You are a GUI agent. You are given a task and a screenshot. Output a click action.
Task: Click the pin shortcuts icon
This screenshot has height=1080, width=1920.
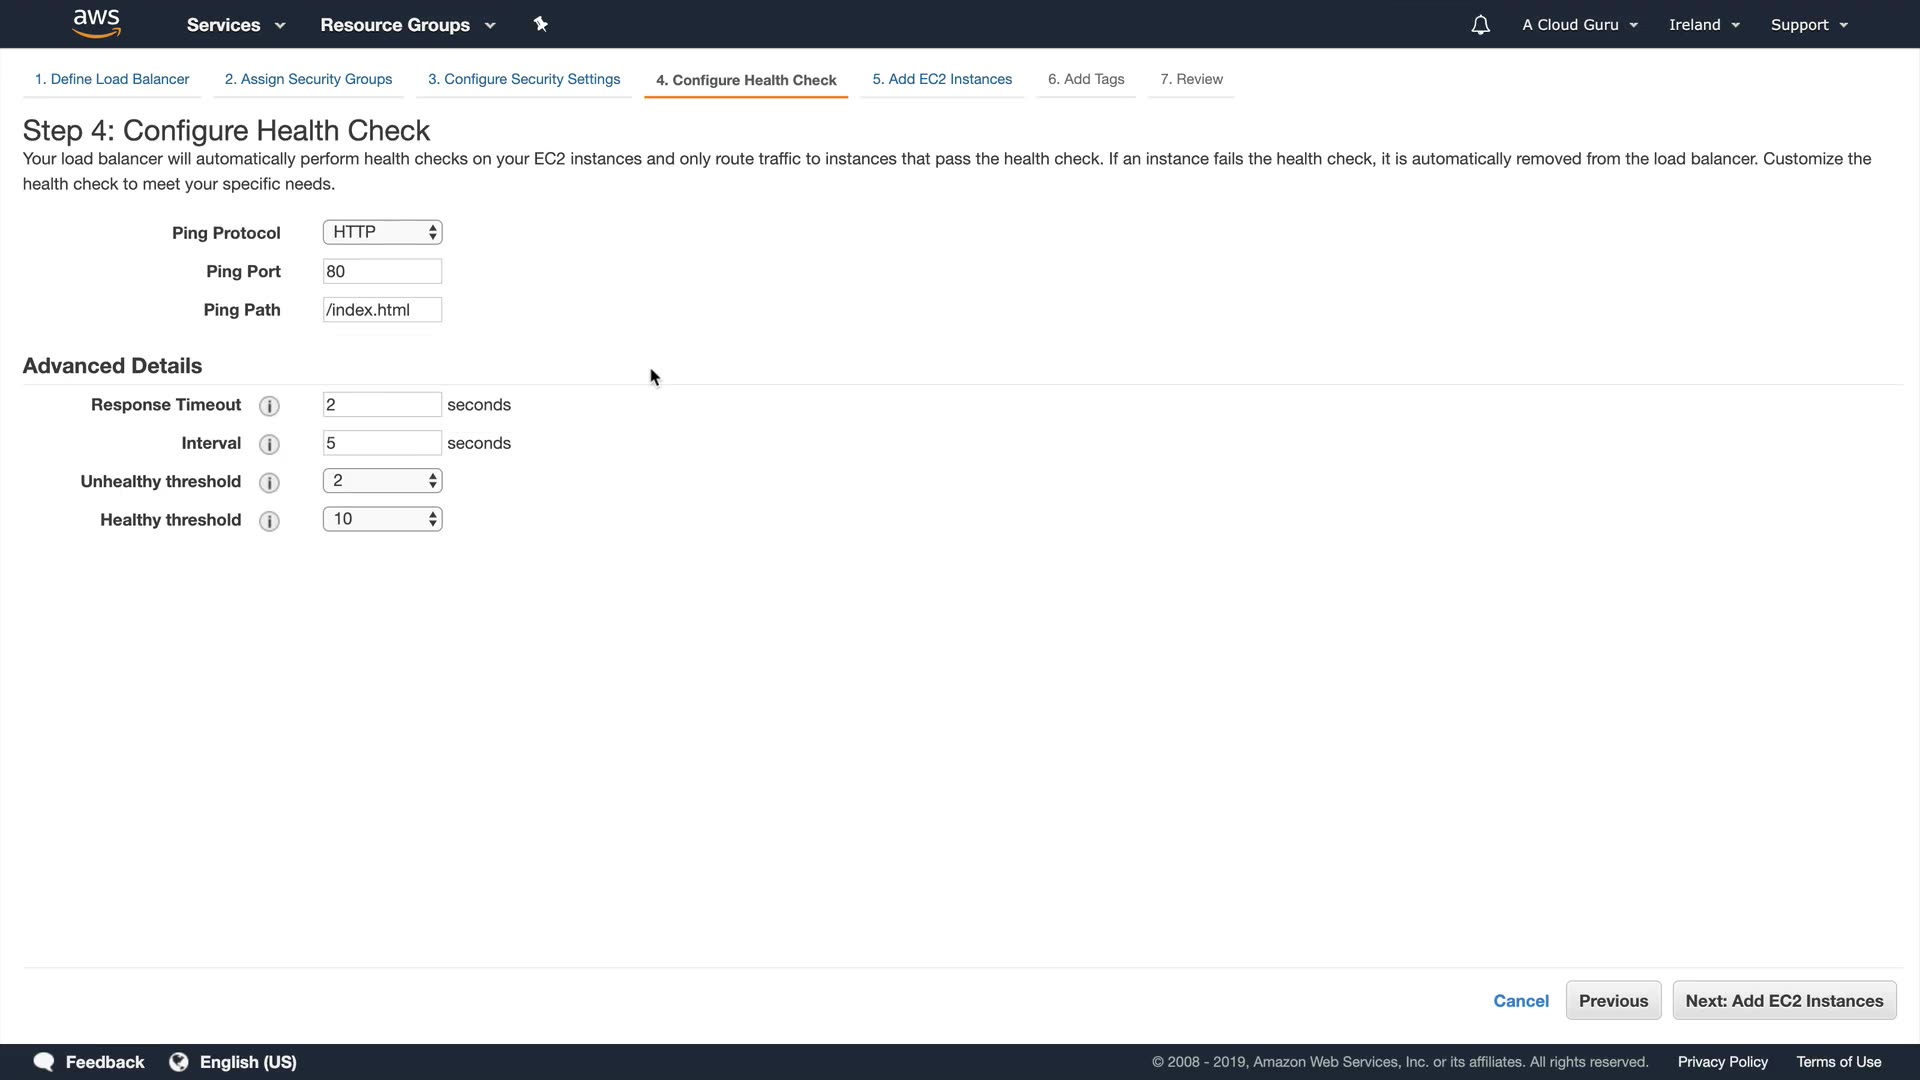tap(541, 24)
